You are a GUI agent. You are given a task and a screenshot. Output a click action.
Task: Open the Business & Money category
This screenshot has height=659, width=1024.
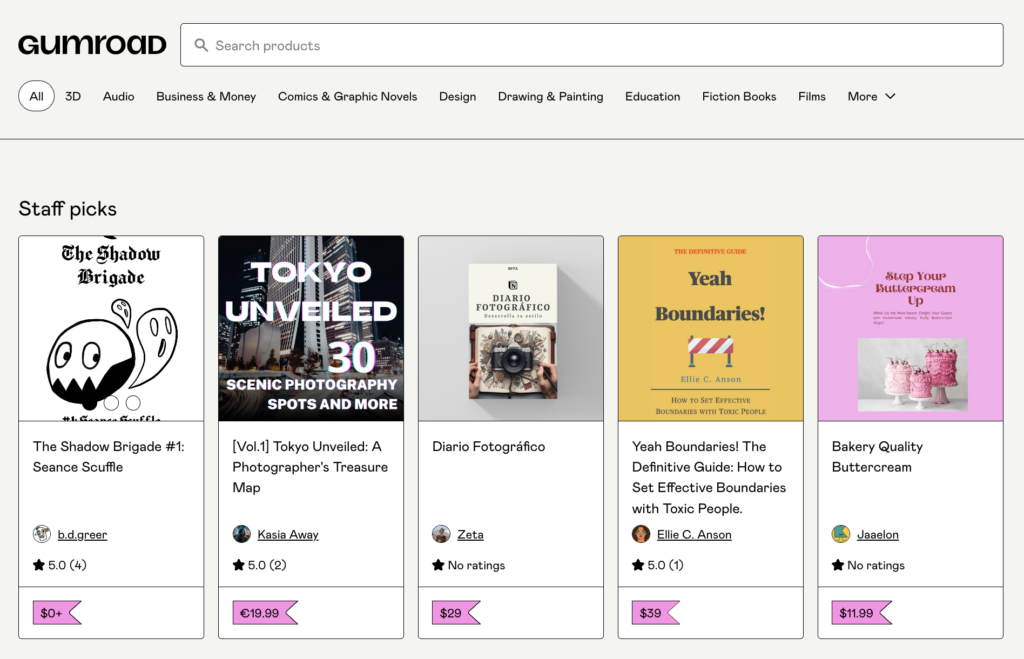click(206, 96)
